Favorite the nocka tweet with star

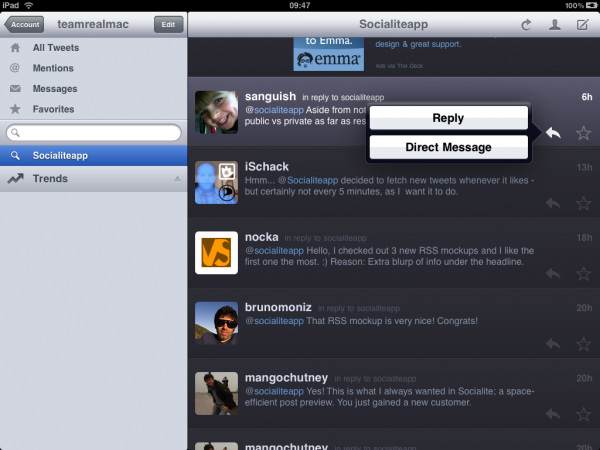pyautogui.click(x=584, y=274)
